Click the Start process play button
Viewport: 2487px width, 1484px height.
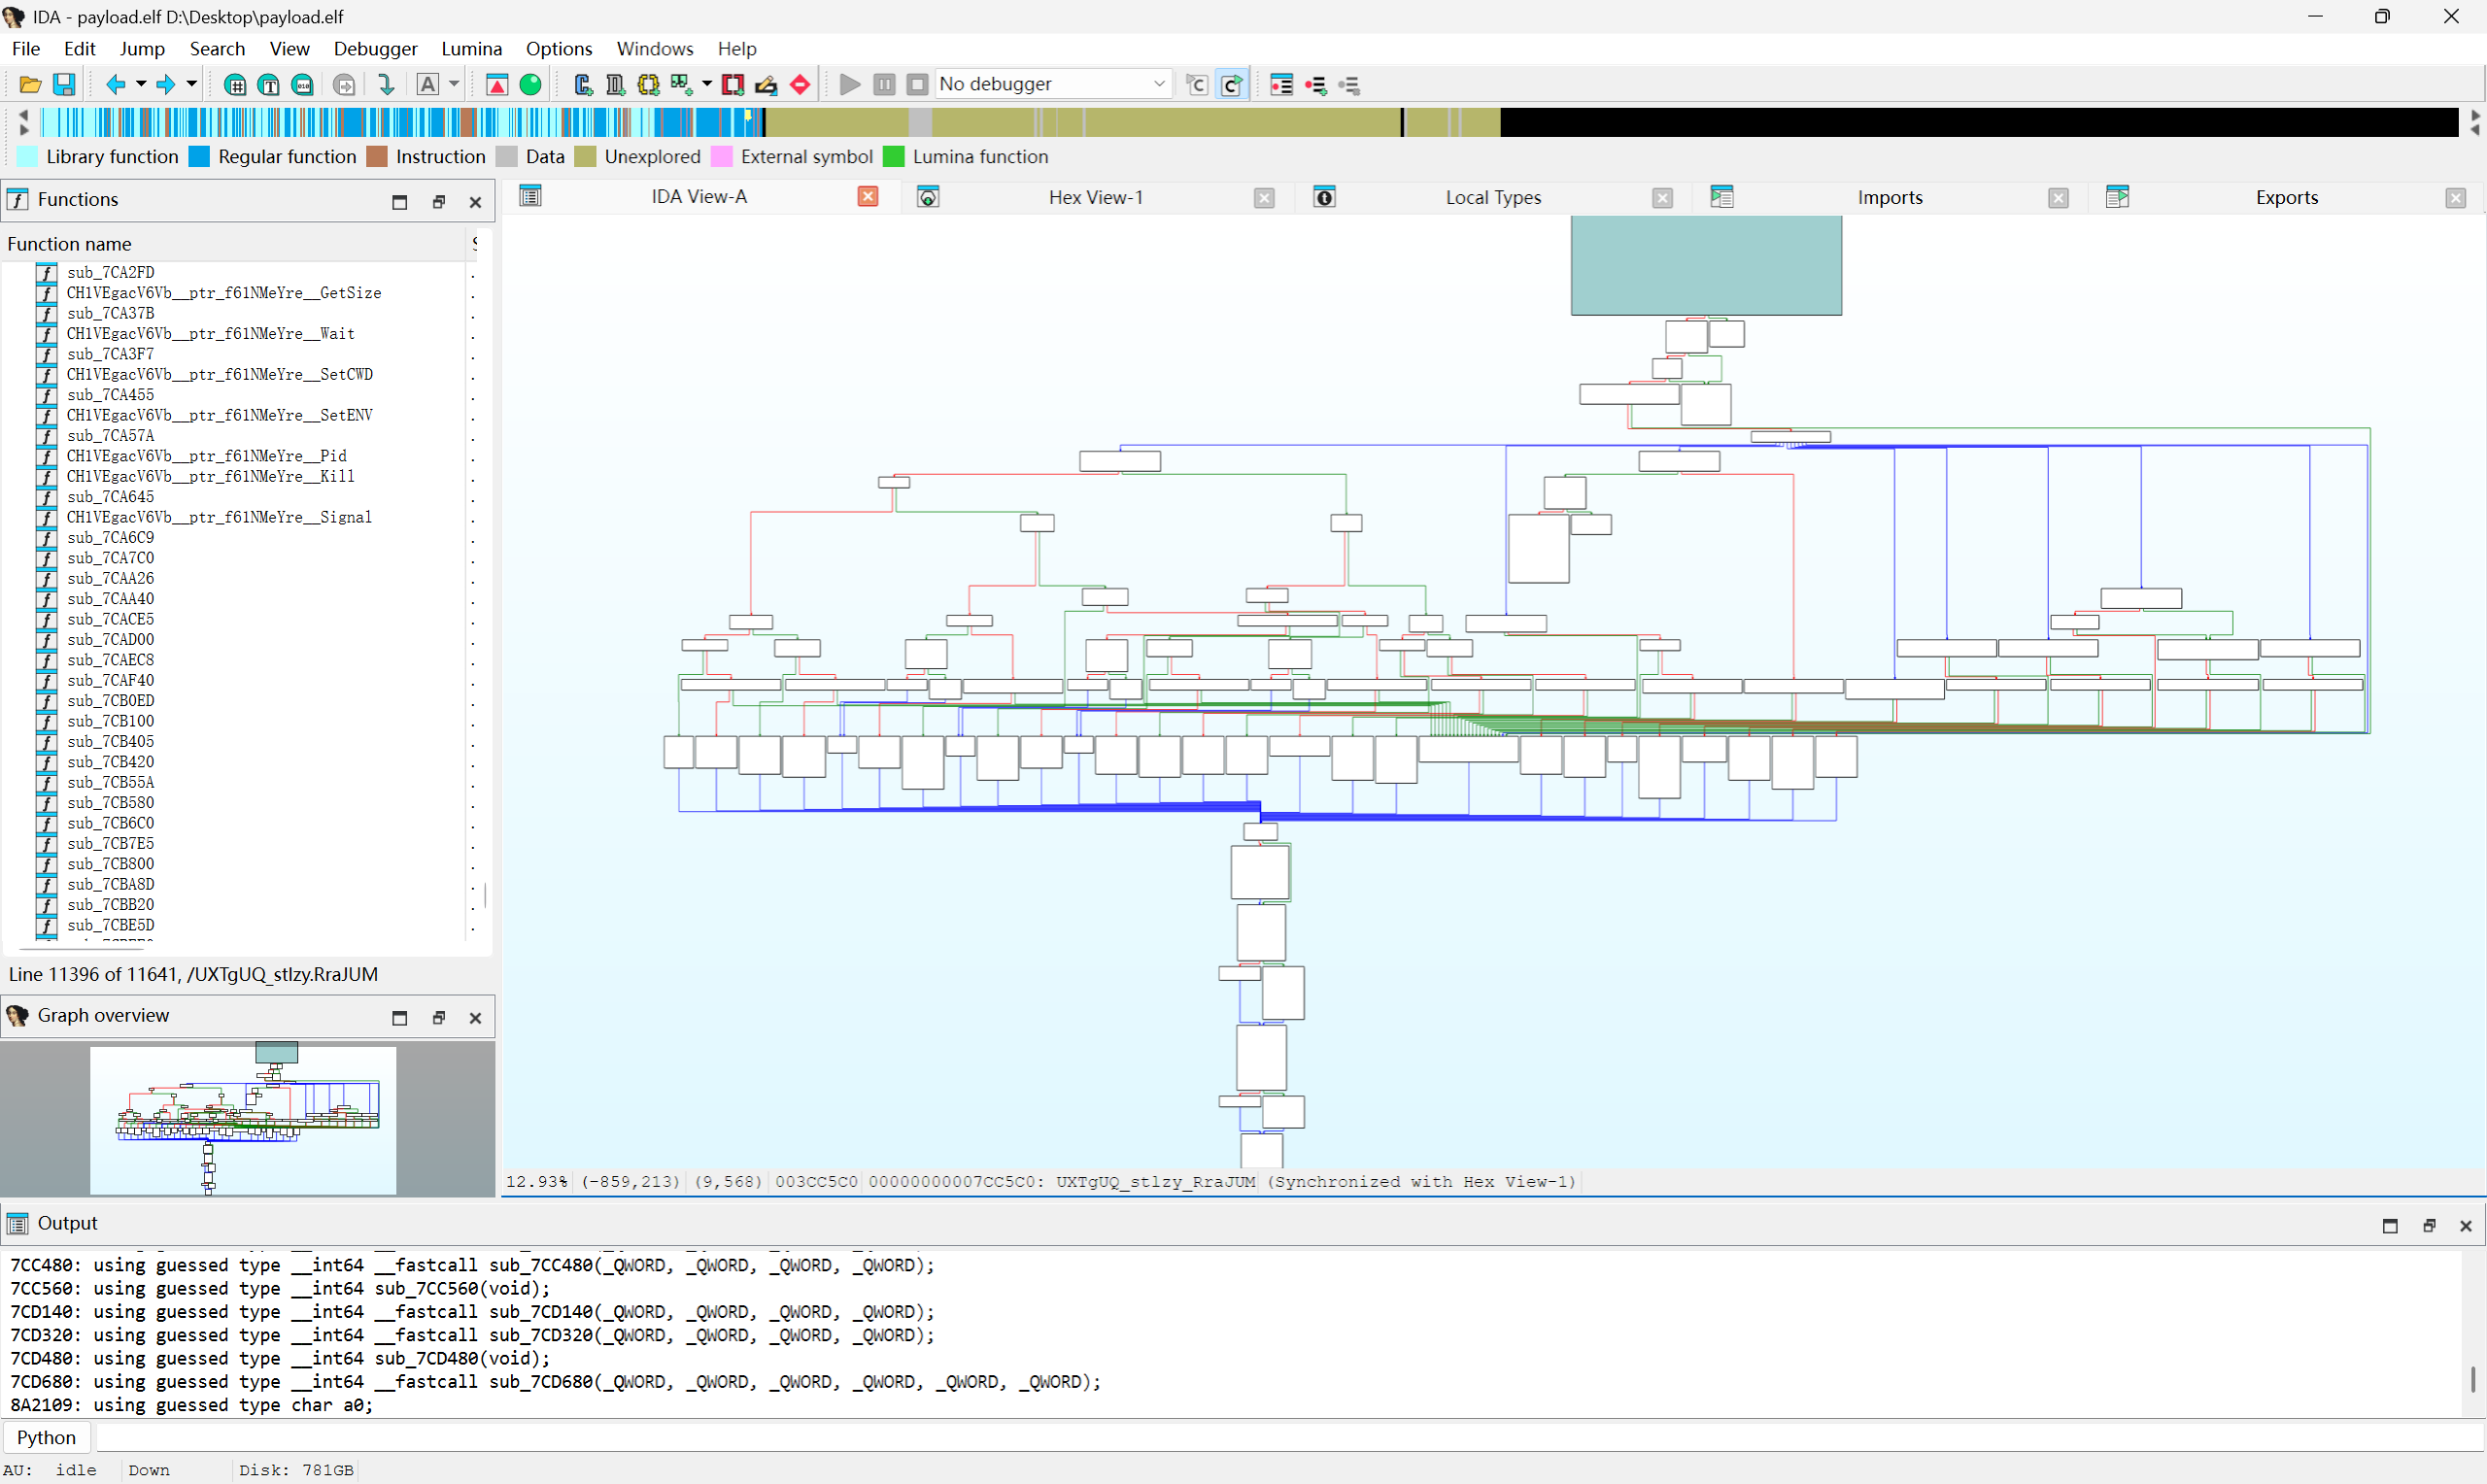tap(850, 85)
